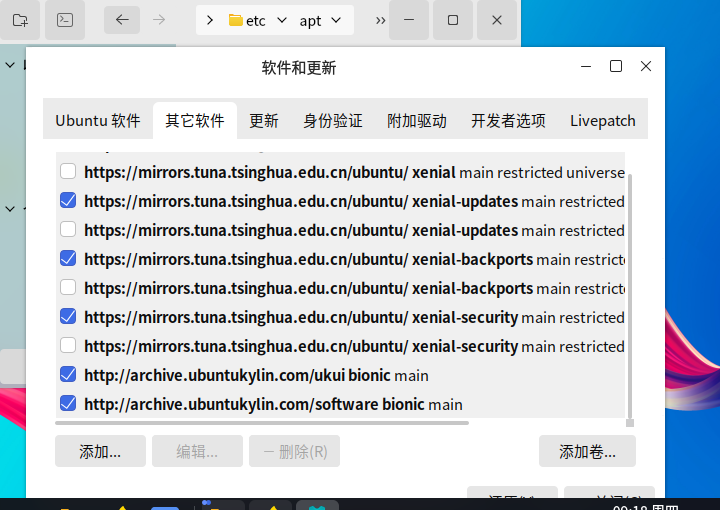Uncheck the first xenial-backports source

pyautogui.click(x=68, y=258)
